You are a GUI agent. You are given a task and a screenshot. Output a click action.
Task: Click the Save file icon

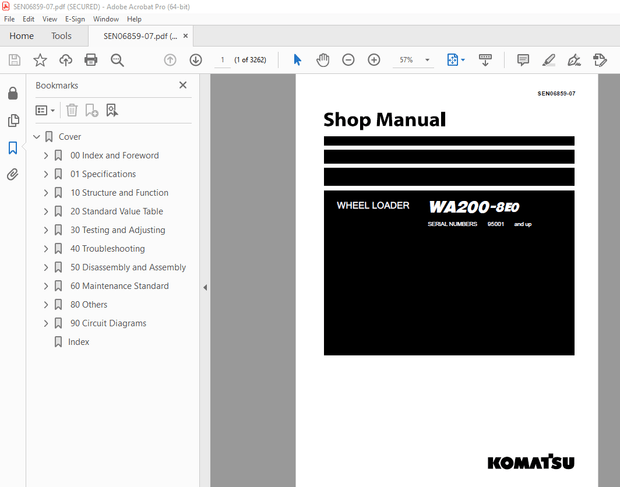tap(15, 60)
